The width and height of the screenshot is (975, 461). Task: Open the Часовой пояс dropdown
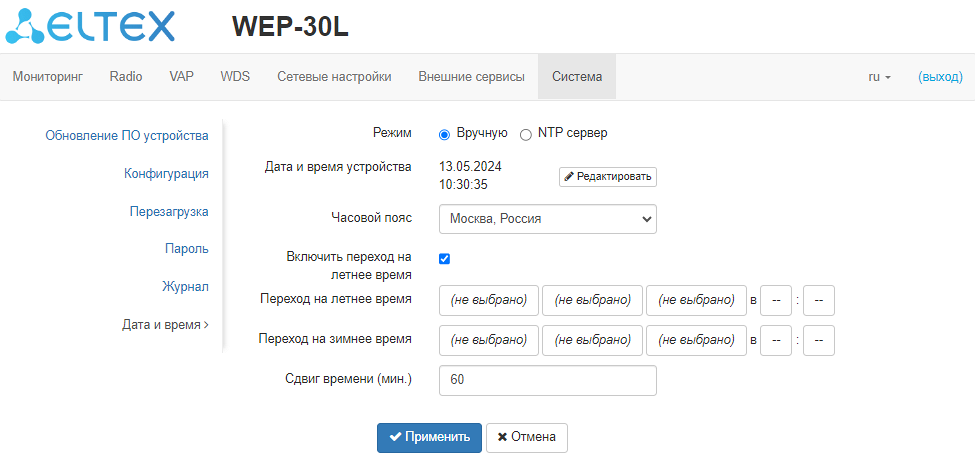pyautogui.click(x=547, y=219)
